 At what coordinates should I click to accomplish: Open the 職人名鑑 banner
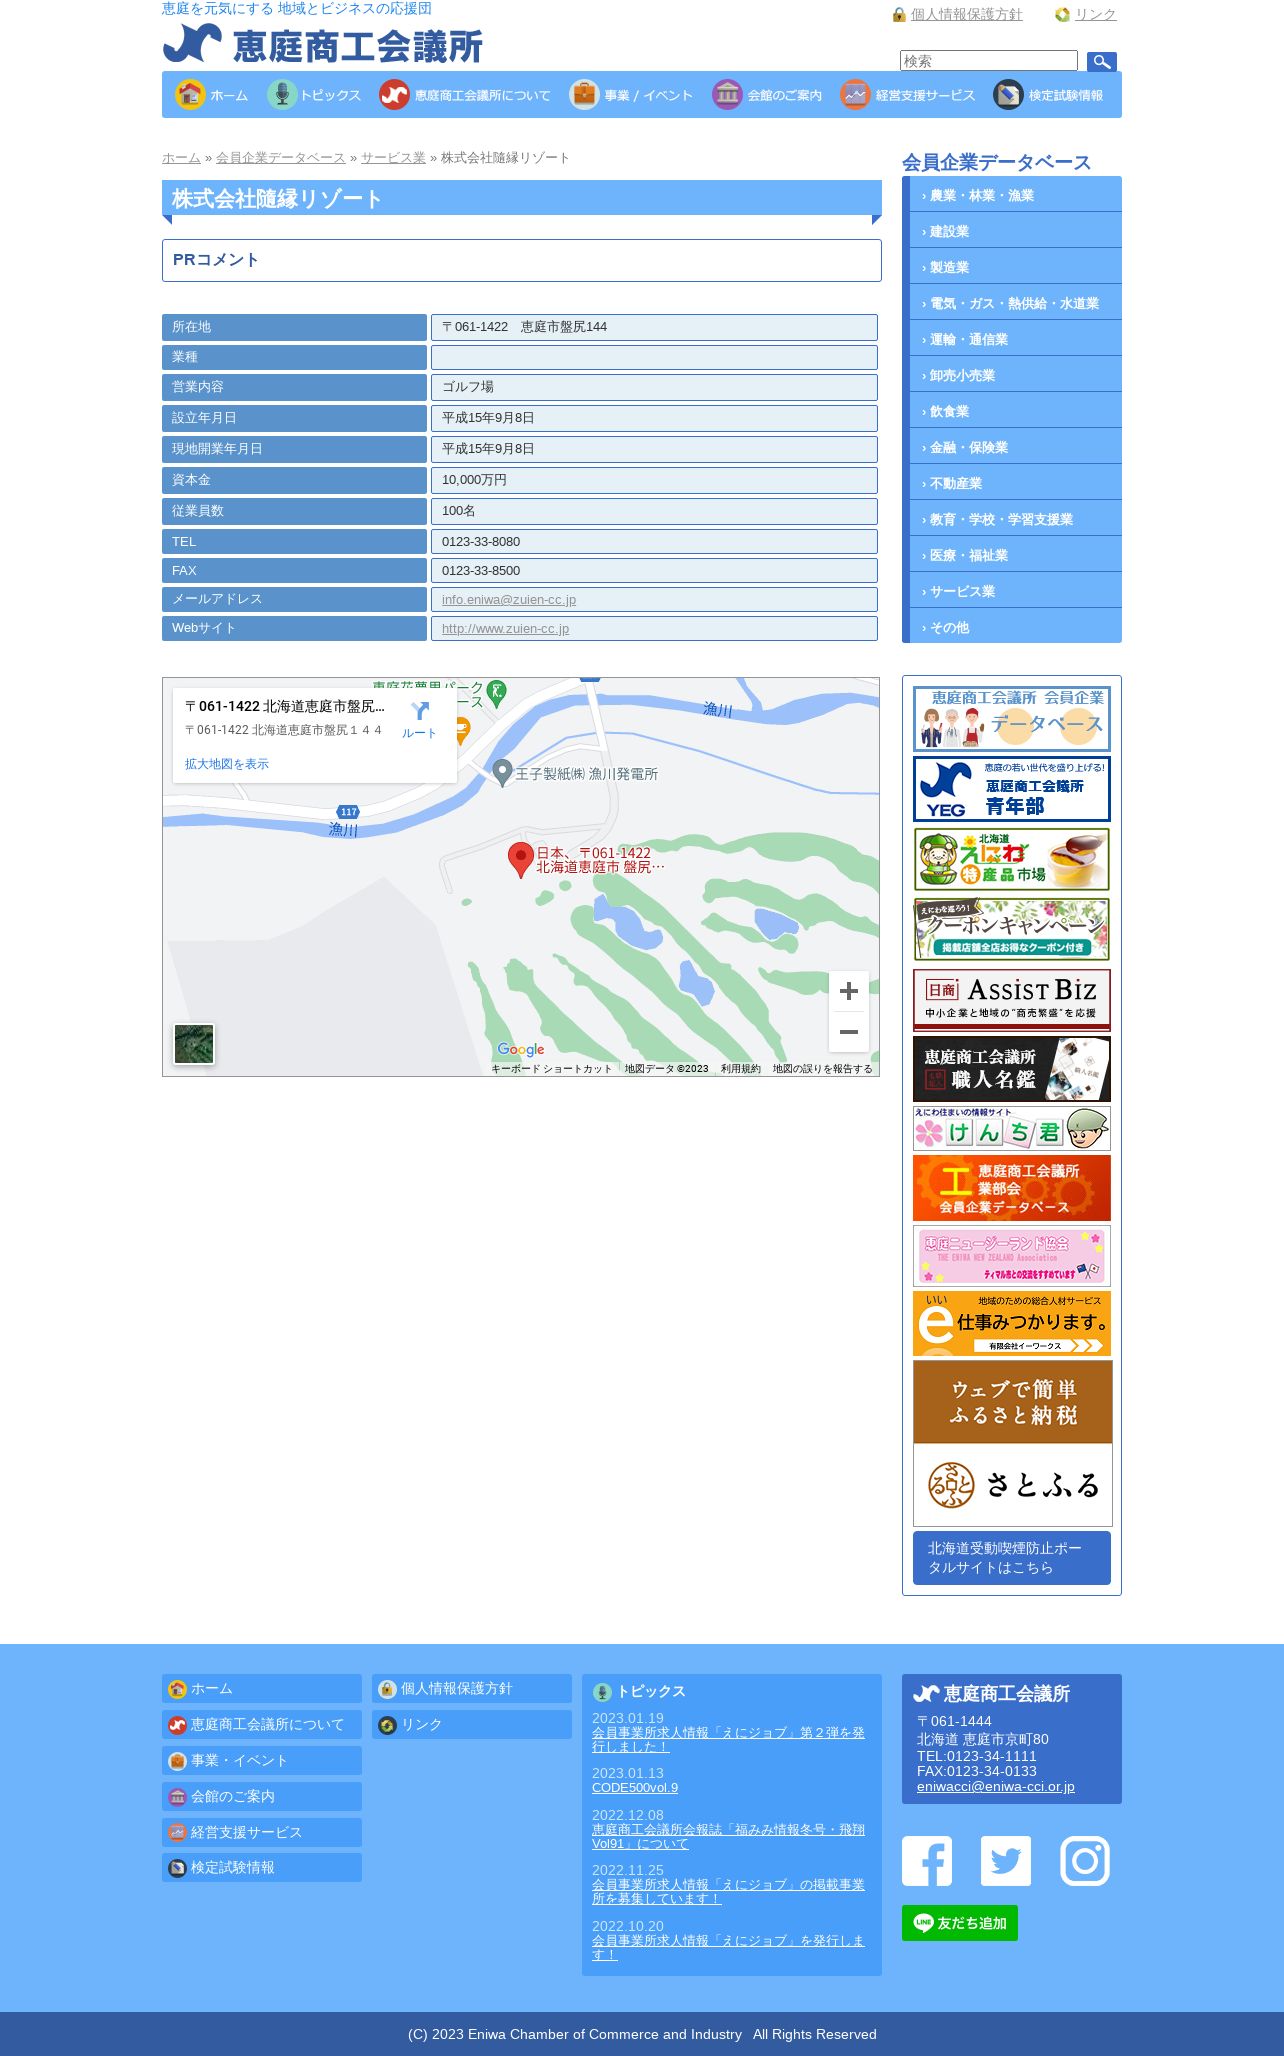1012,1069
